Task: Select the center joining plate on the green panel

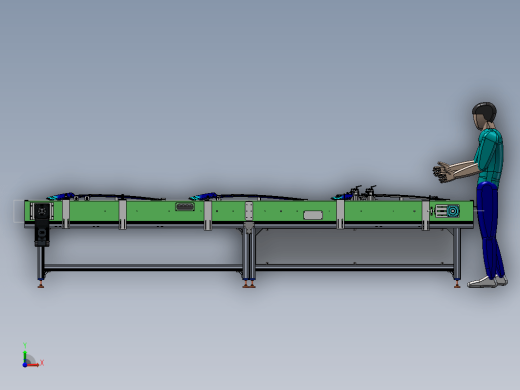Action: click(249, 211)
